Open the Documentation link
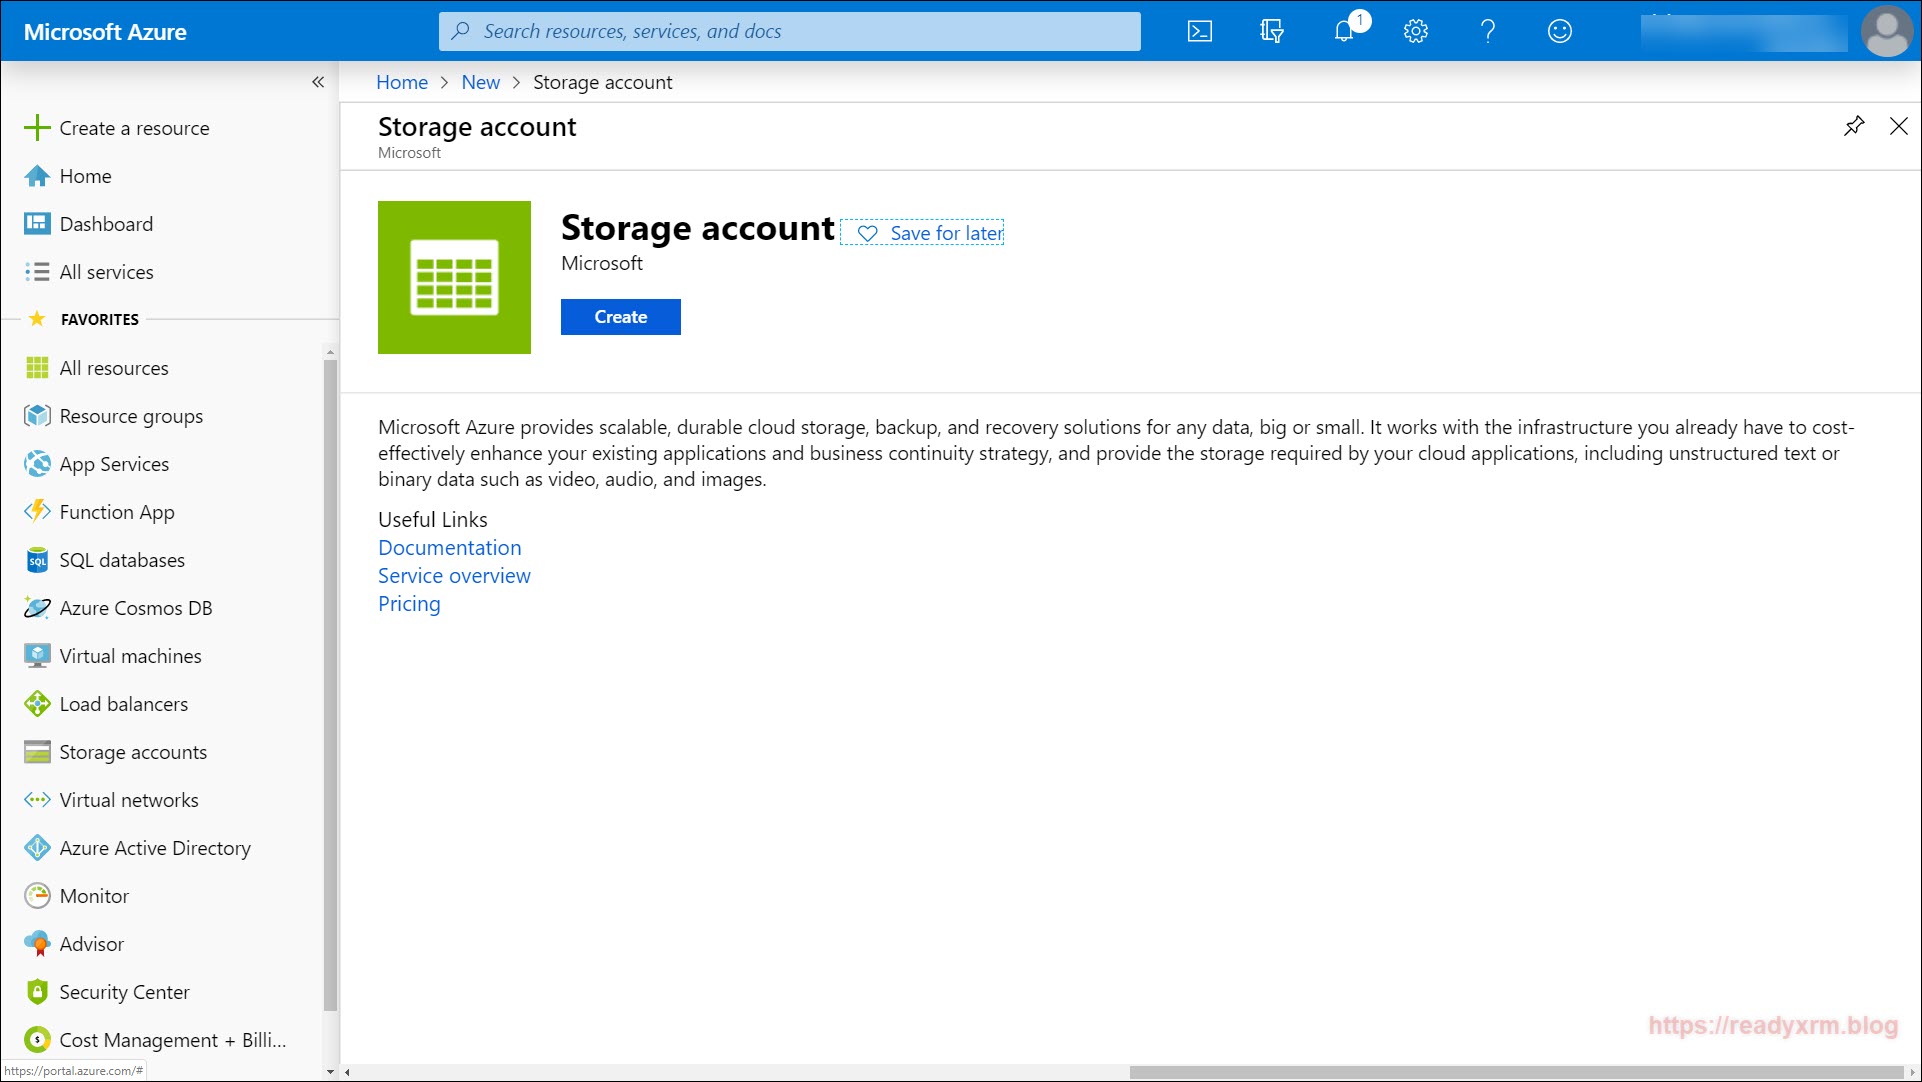This screenshot has height=1082, width=1922. click(449, 548)
